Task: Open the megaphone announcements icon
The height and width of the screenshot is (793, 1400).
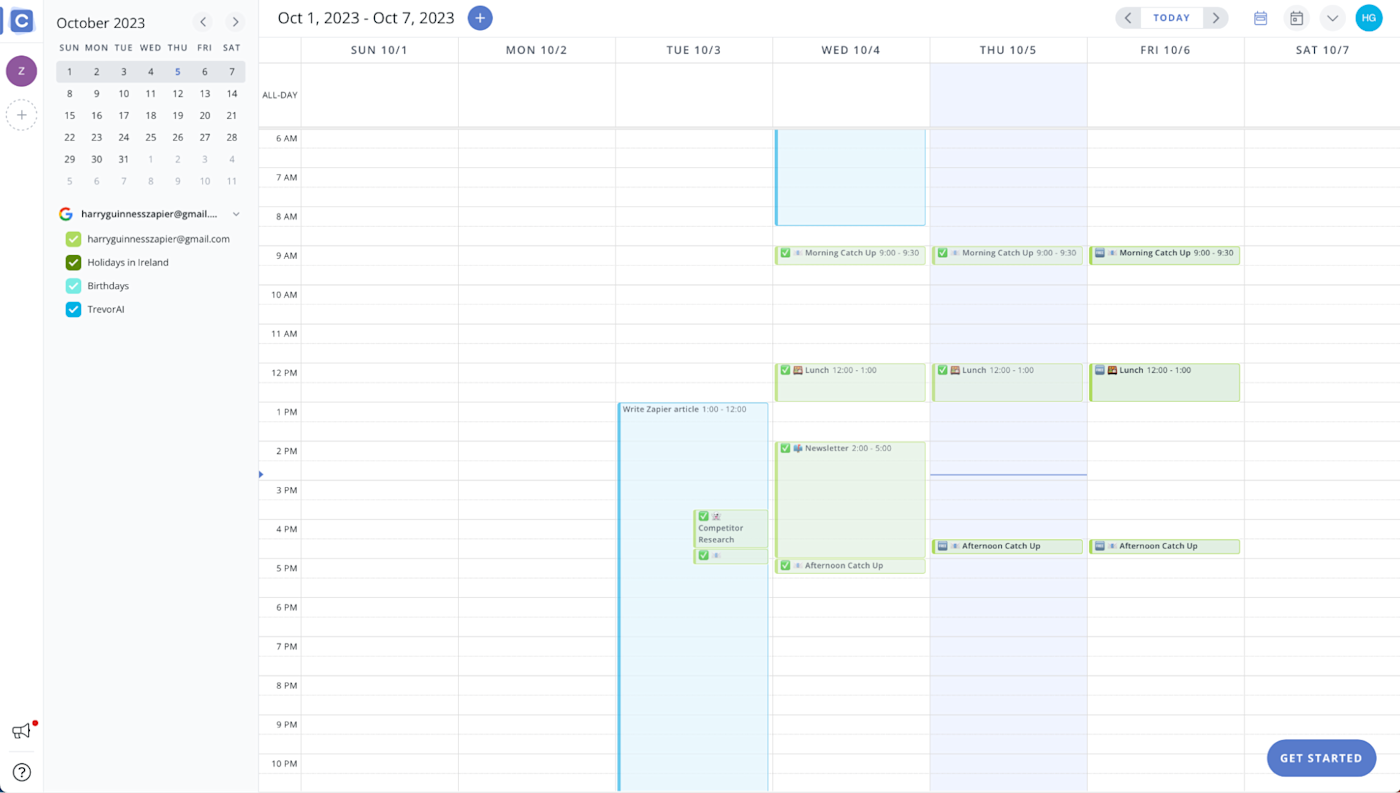Action: (21, 731)
